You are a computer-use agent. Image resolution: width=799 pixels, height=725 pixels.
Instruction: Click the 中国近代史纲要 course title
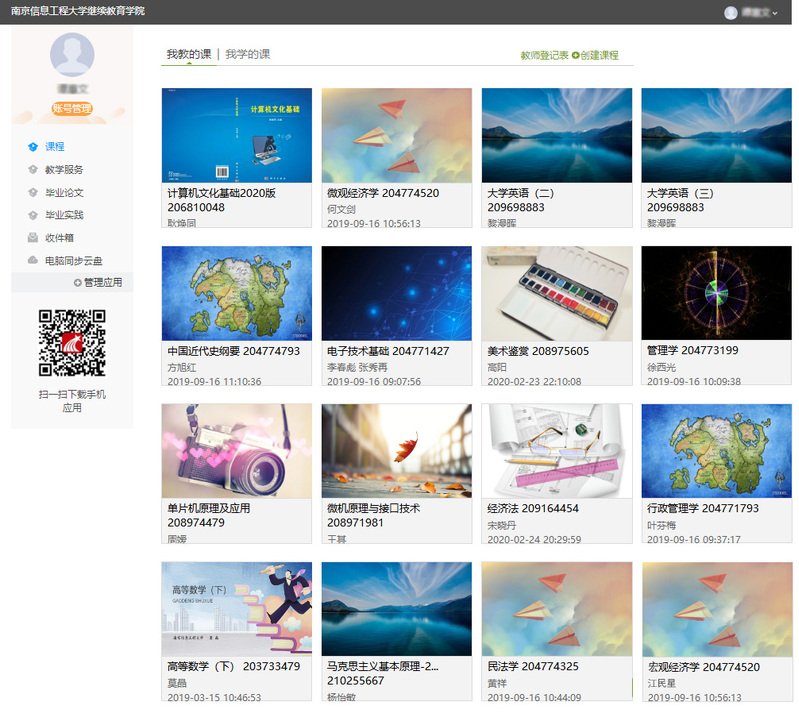pyautogui.click(x=233, y=351)
